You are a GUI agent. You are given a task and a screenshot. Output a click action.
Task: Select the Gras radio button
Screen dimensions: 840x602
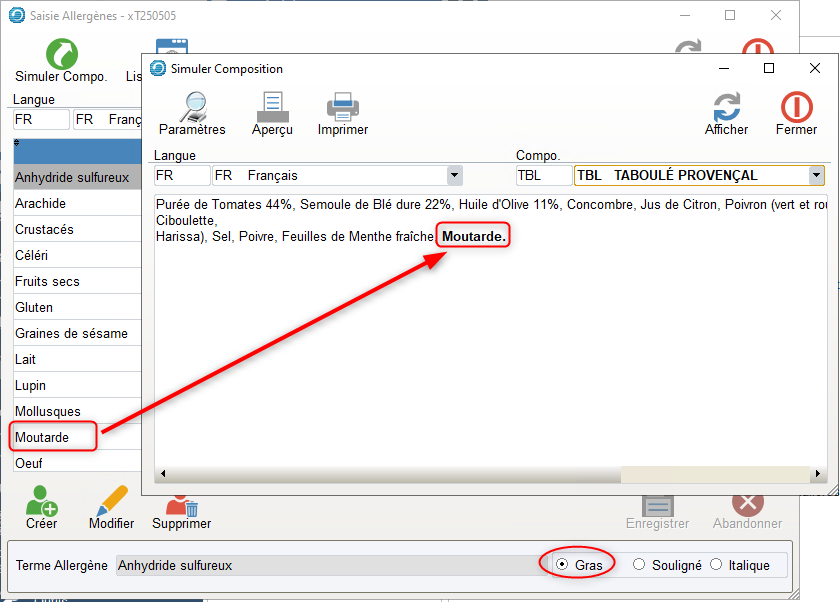(562, 565)
